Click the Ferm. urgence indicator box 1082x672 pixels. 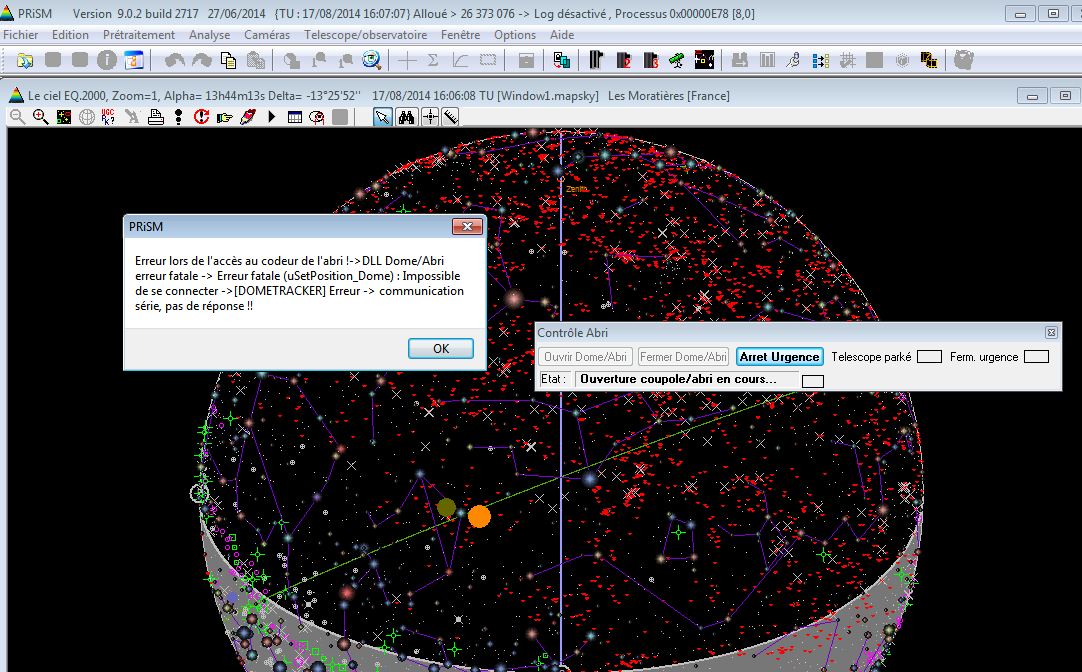(1036, 357)
